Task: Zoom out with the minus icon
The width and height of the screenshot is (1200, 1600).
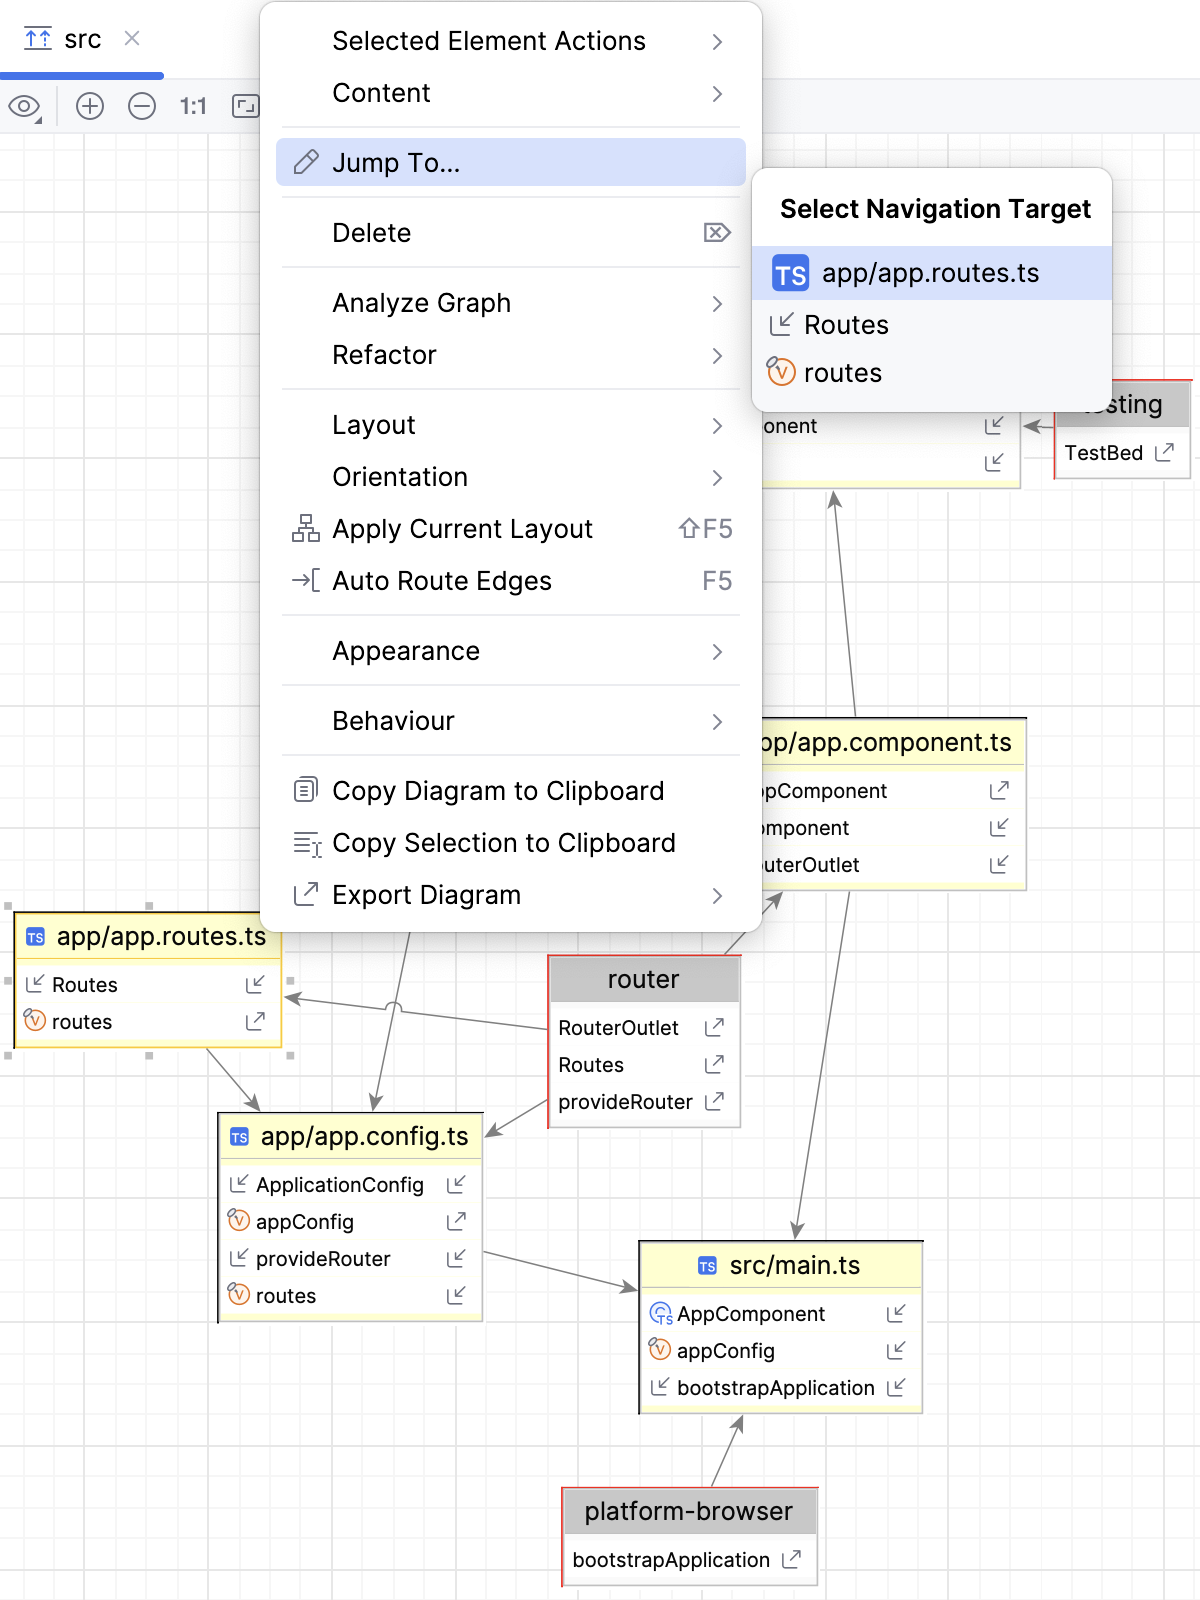Action: [142, 106]
